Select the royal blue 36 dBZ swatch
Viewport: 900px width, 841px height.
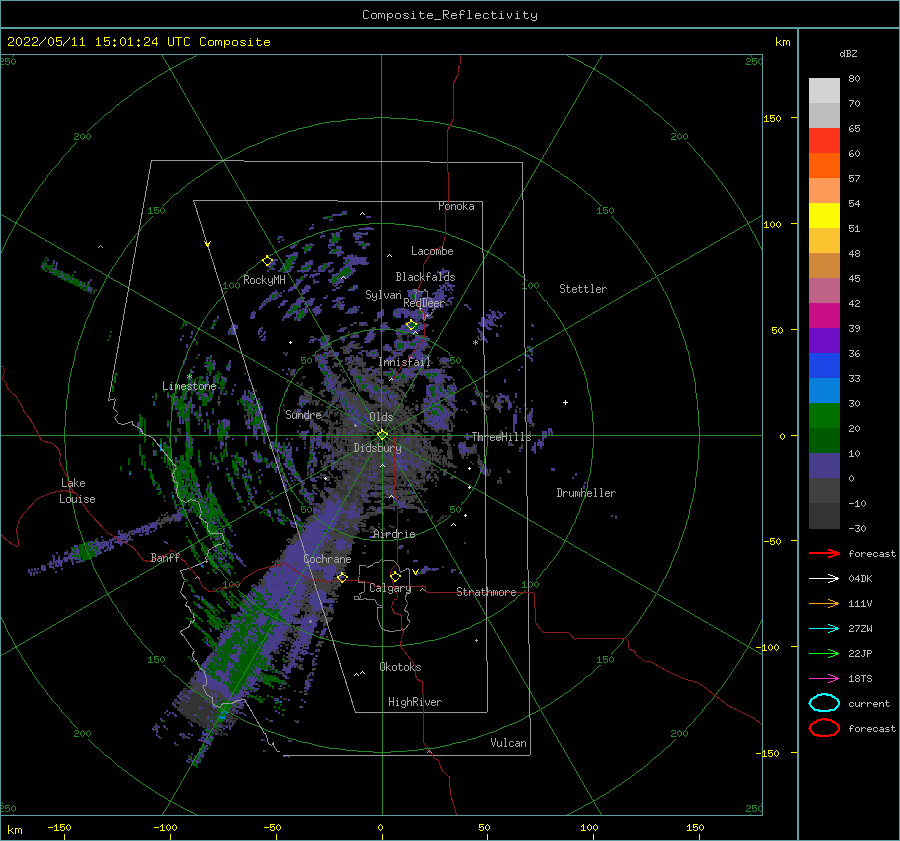(x=824, y=365)
